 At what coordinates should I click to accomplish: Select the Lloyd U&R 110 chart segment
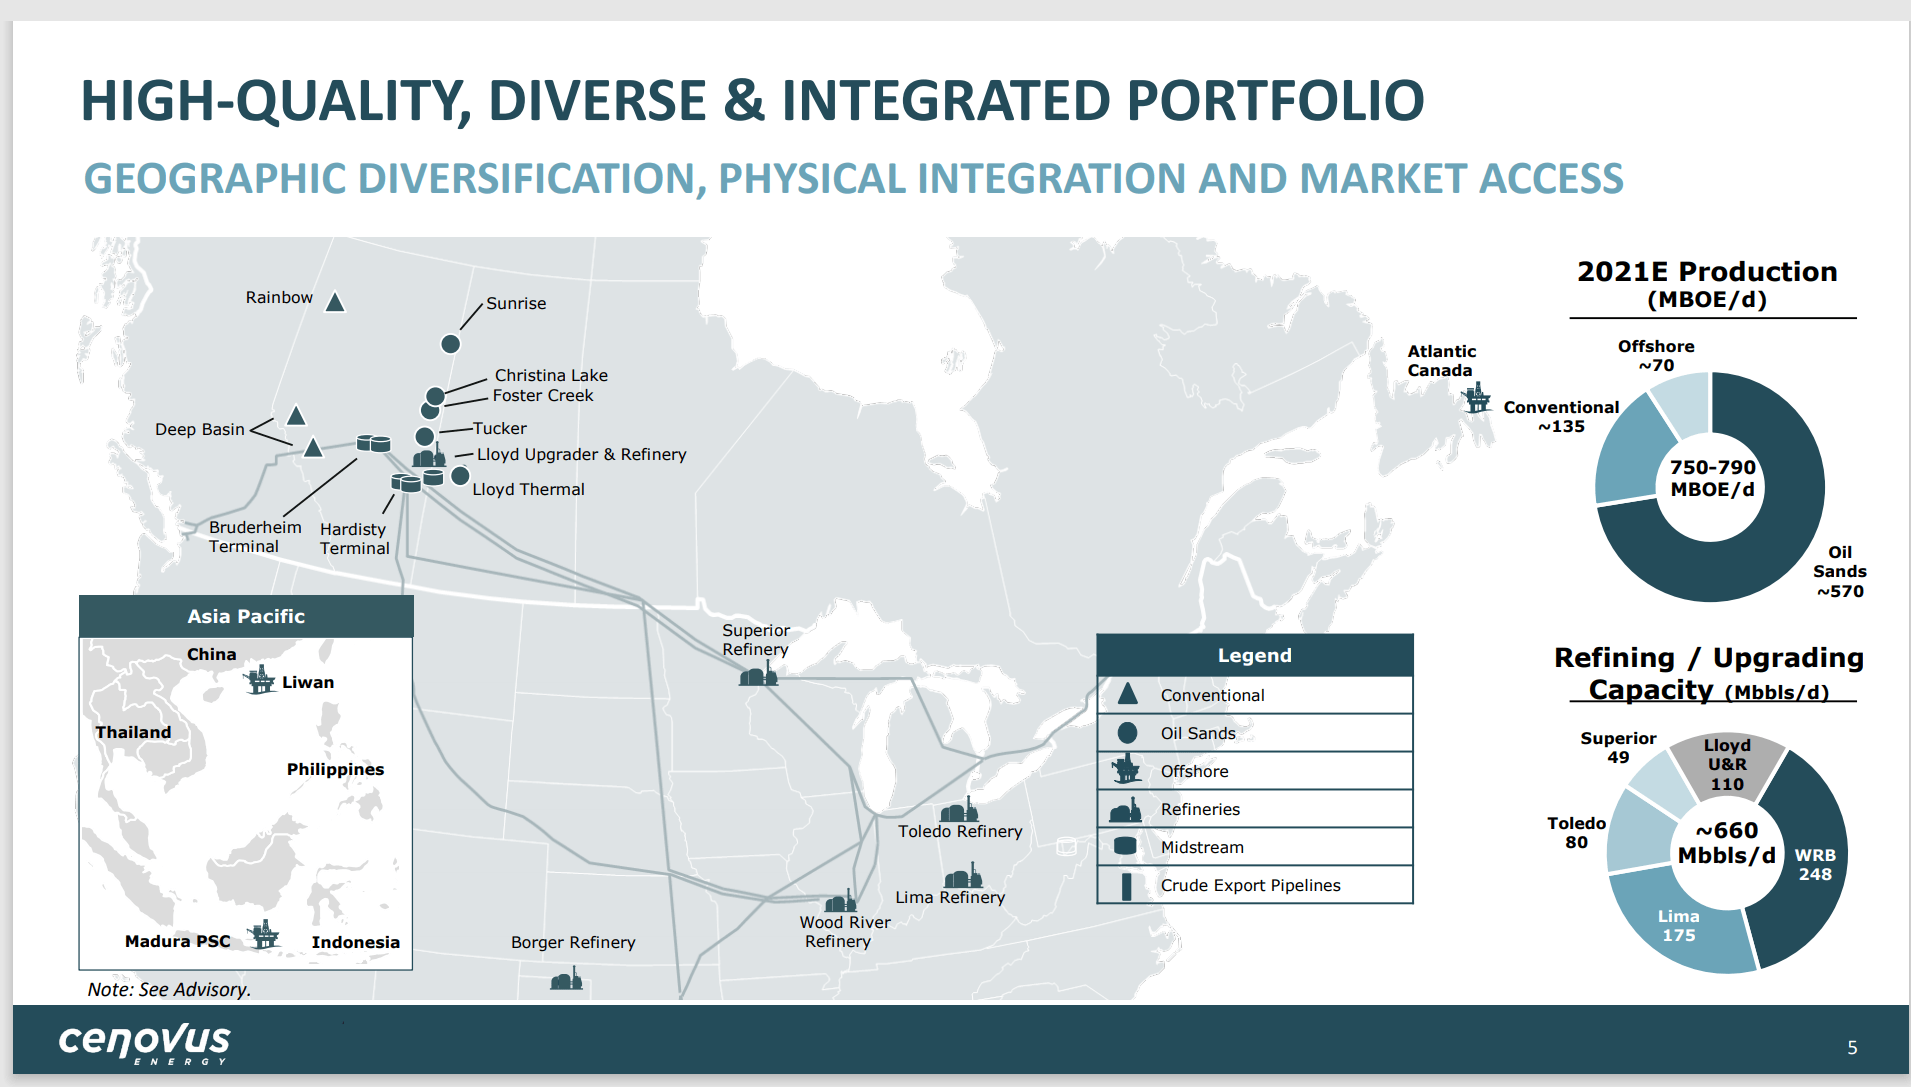point(1728,765)
